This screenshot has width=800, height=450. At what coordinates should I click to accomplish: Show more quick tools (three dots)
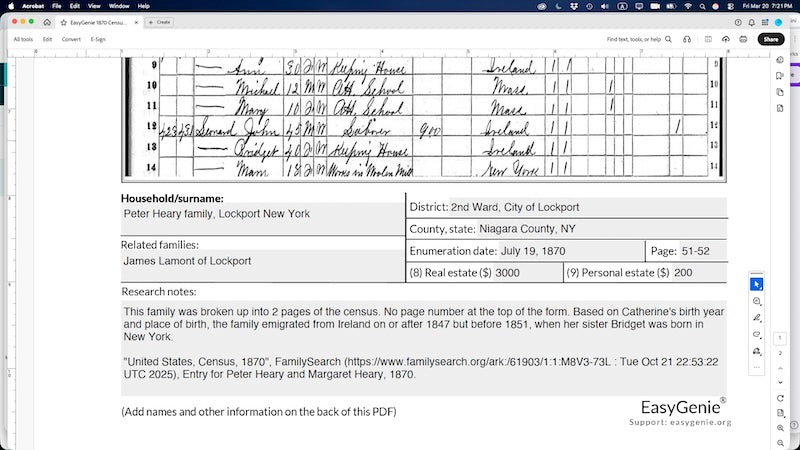point(757,367)
